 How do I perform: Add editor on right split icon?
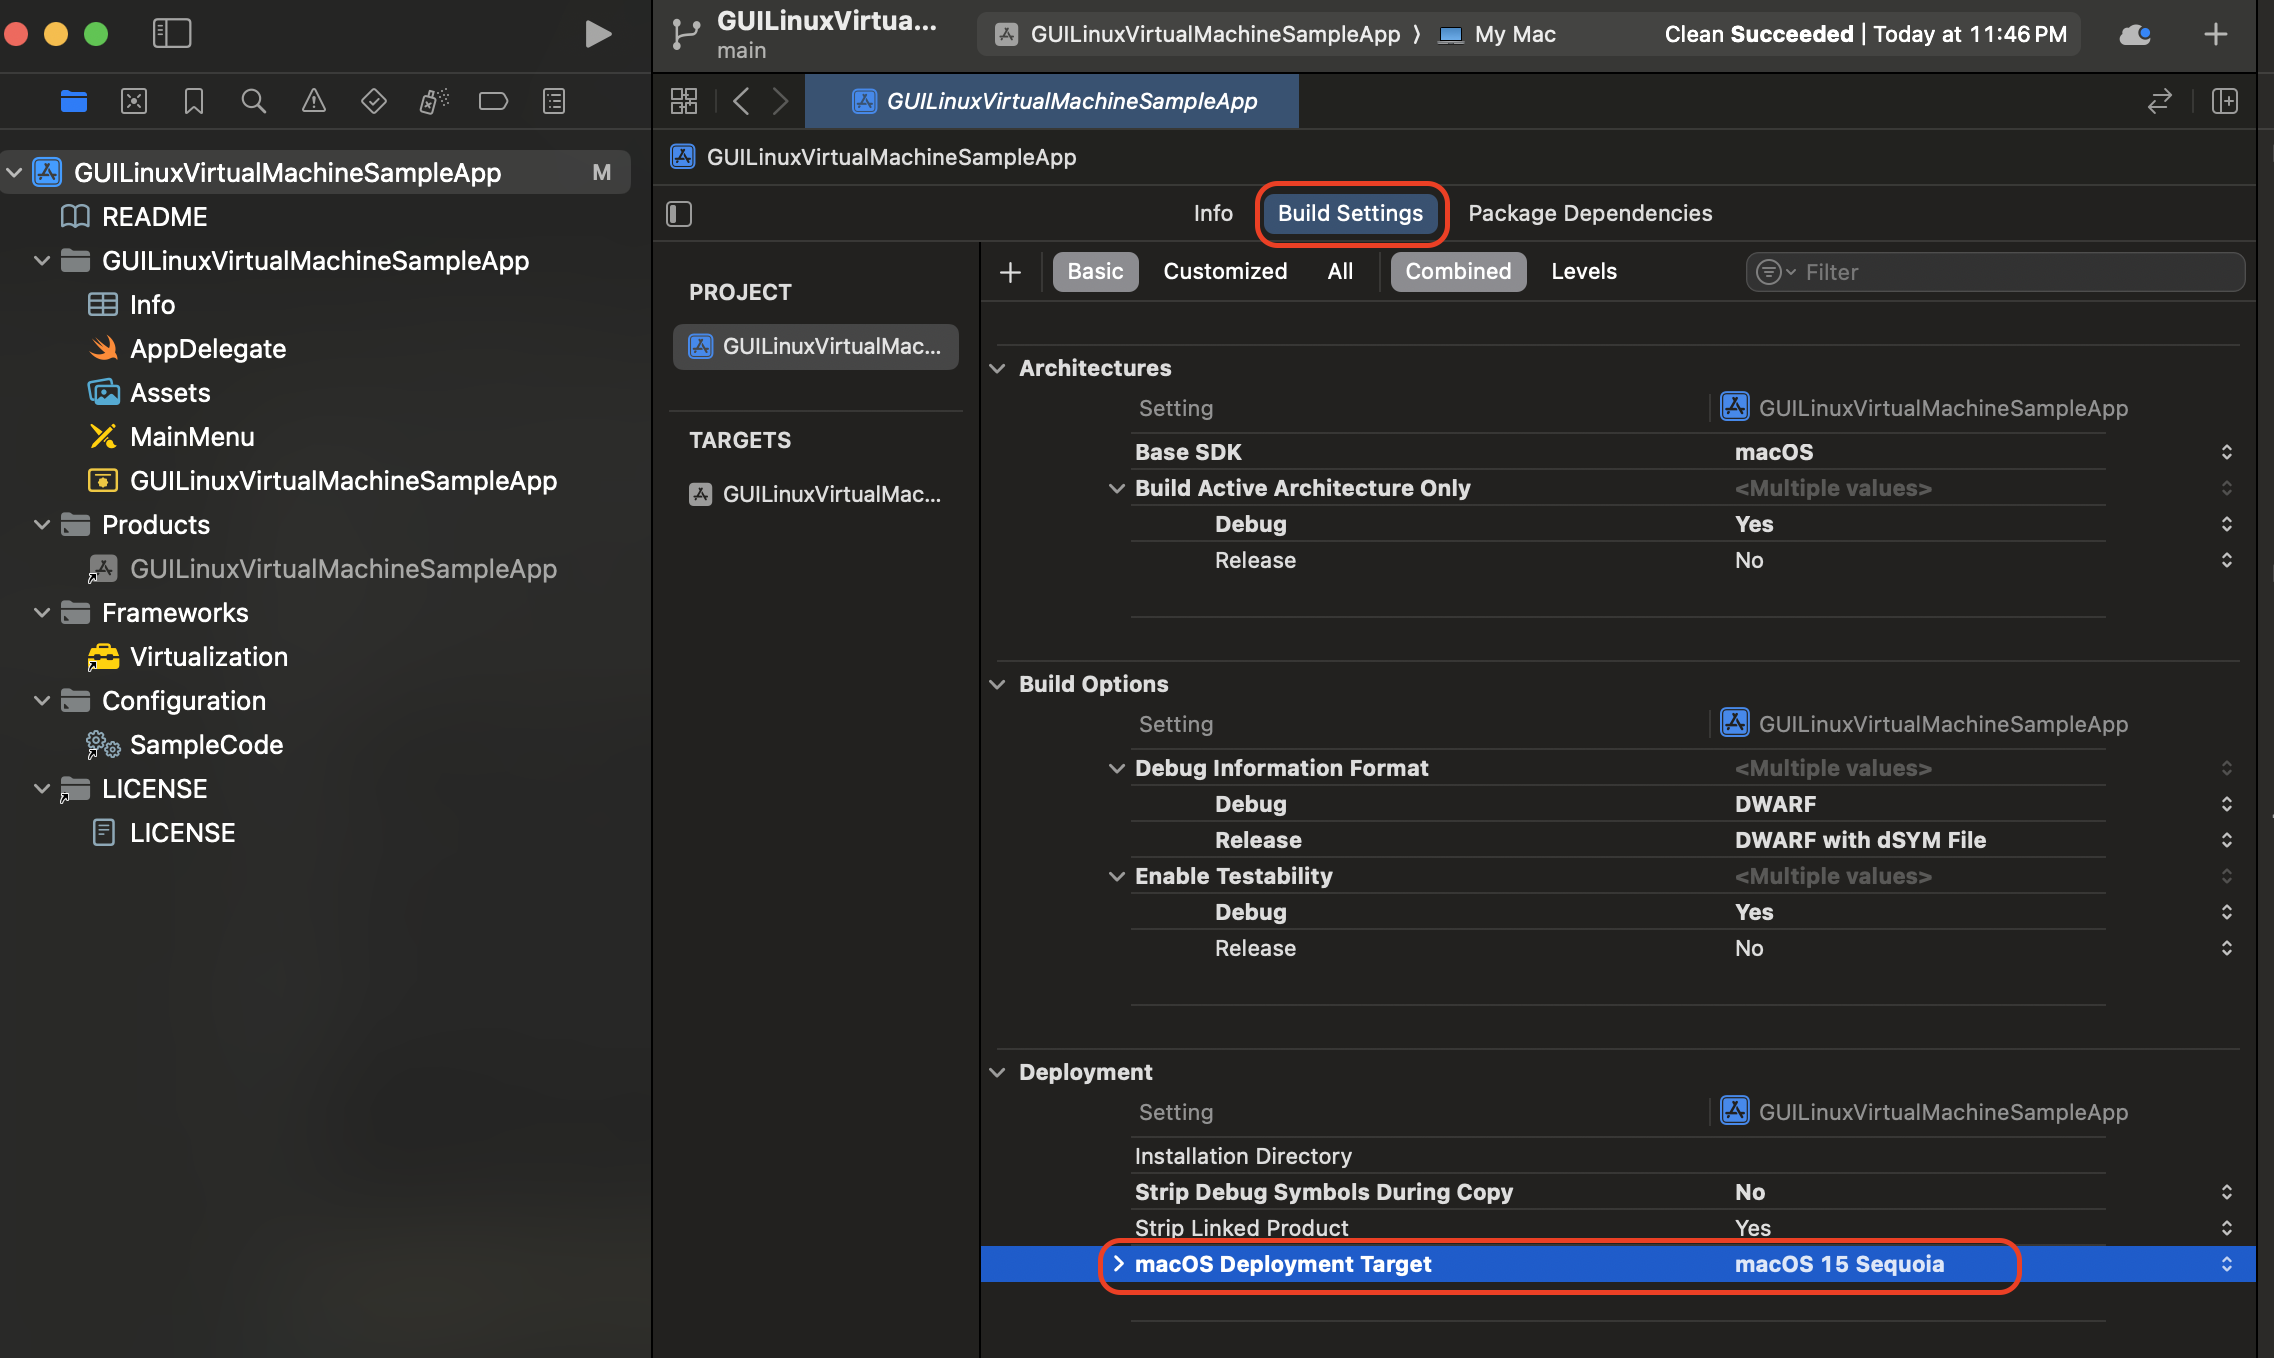click(2225, 101)
